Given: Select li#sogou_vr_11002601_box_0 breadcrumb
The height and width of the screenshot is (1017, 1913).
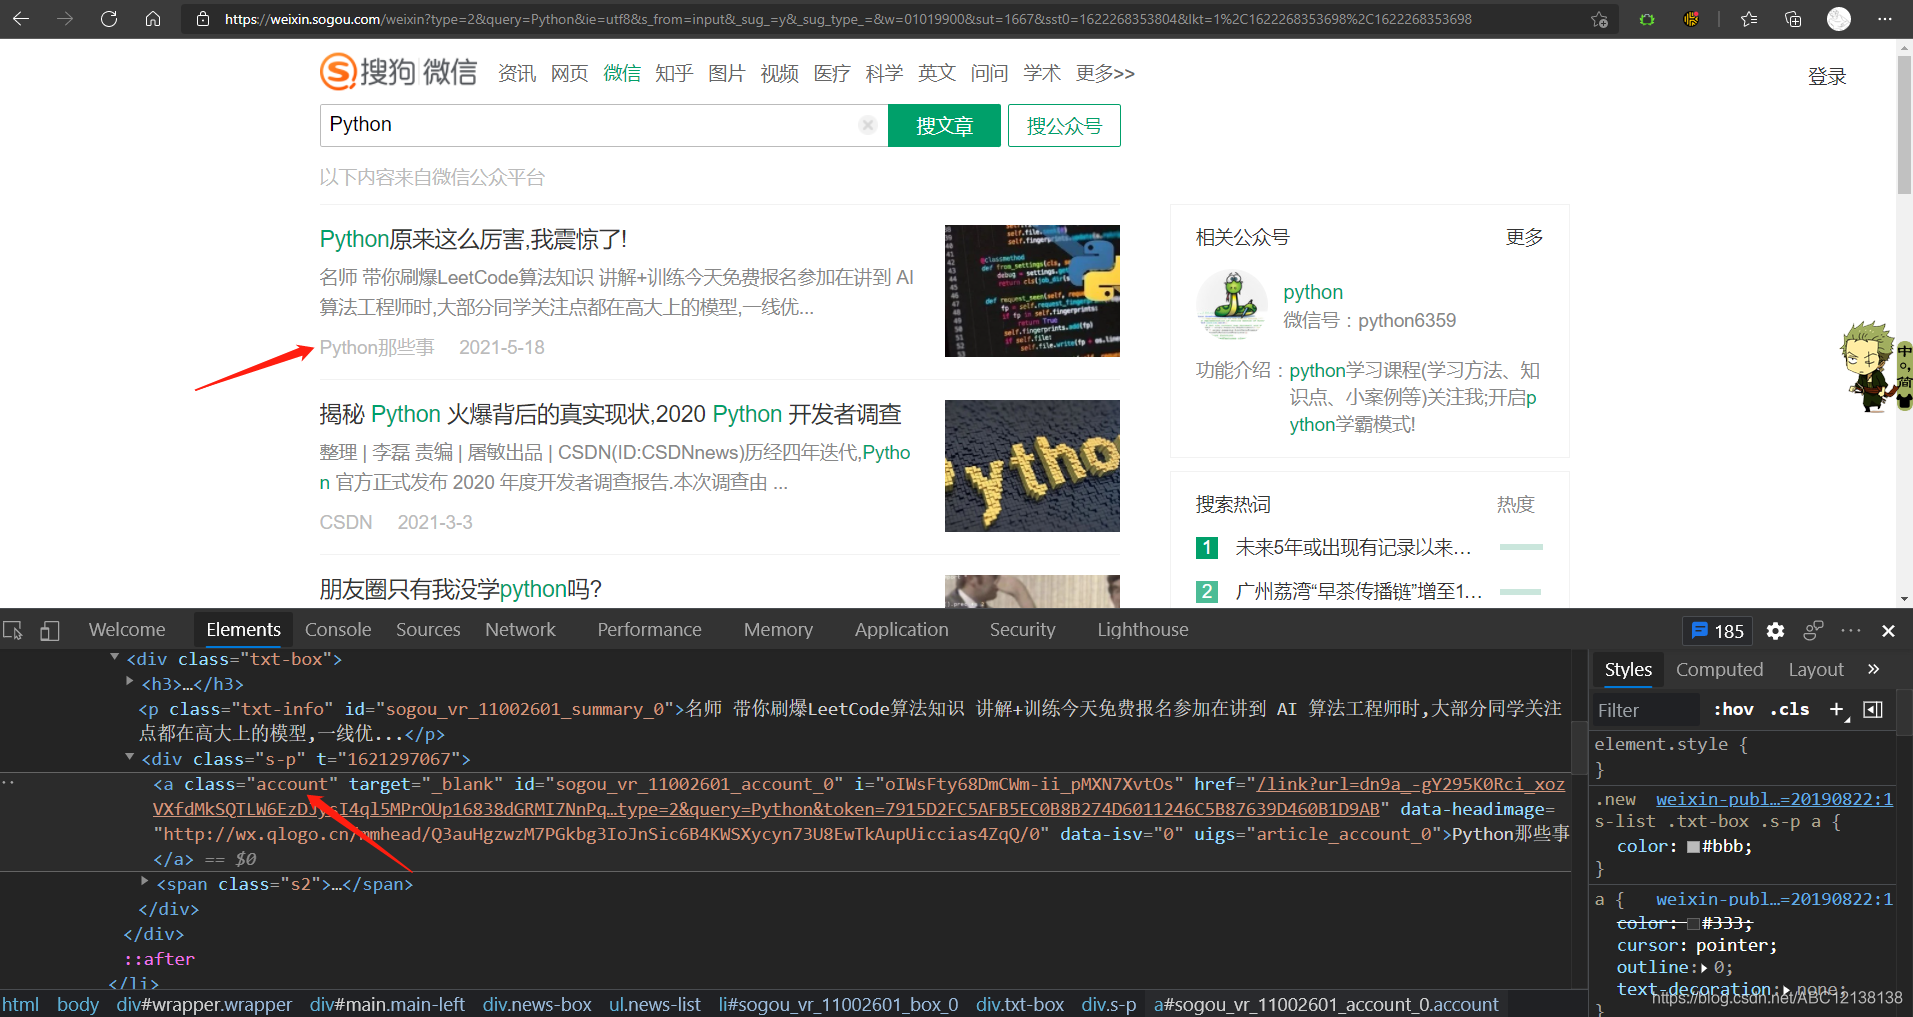Looking at the screenshot, I should click(838, 1004).
